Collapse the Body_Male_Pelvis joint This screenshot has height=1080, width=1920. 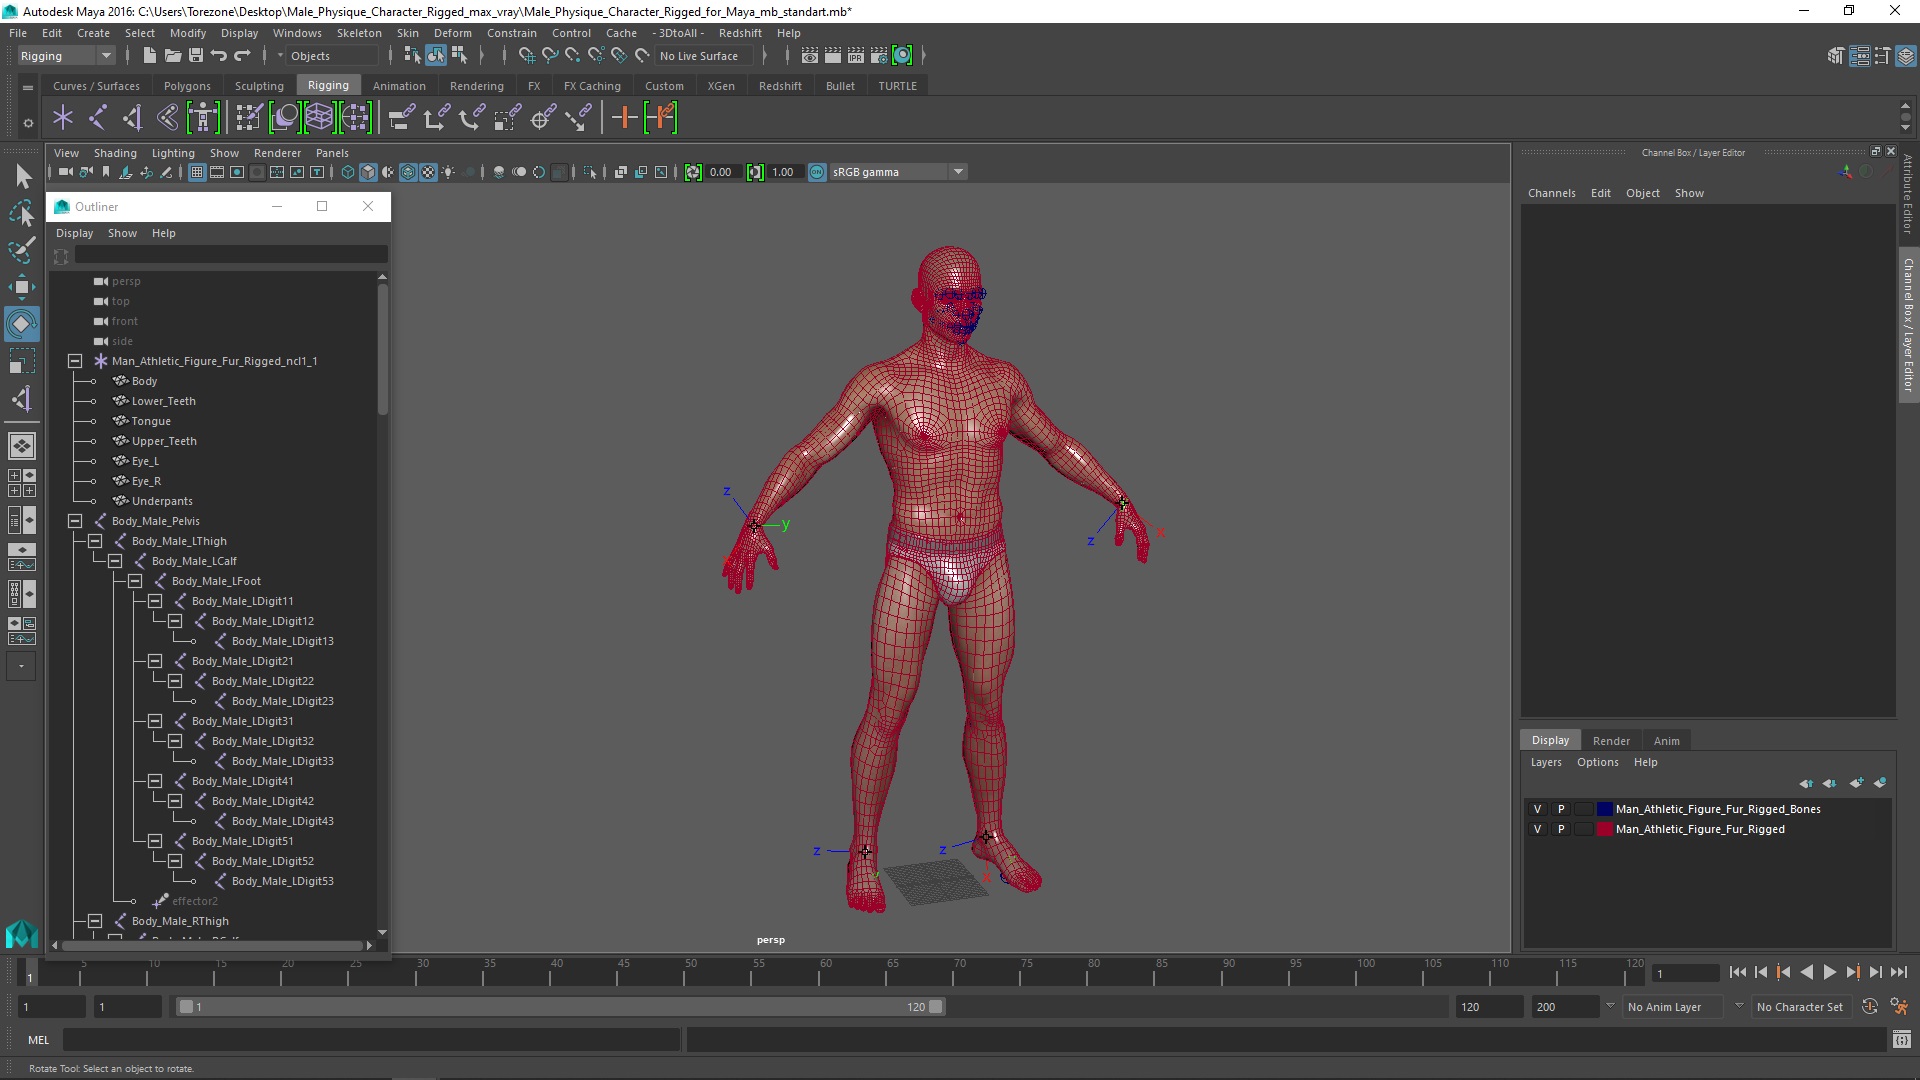point(75,521)
